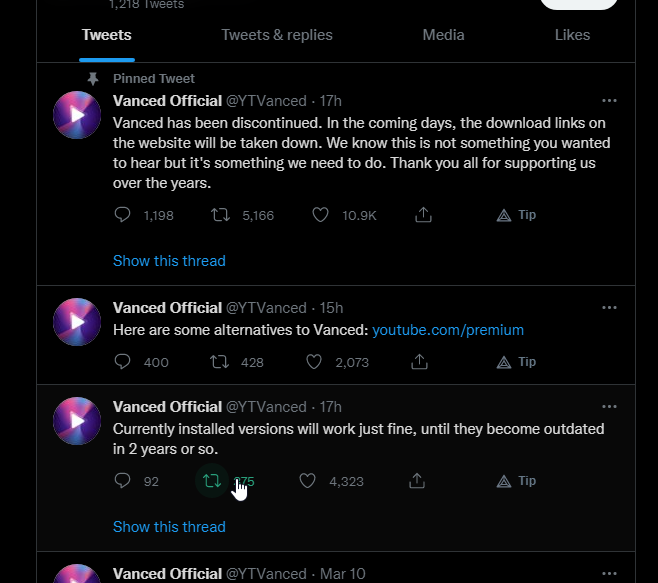Retweet the pinned tweet with 5,166 retweets
658x583 pixels.
tap(220, 215)
